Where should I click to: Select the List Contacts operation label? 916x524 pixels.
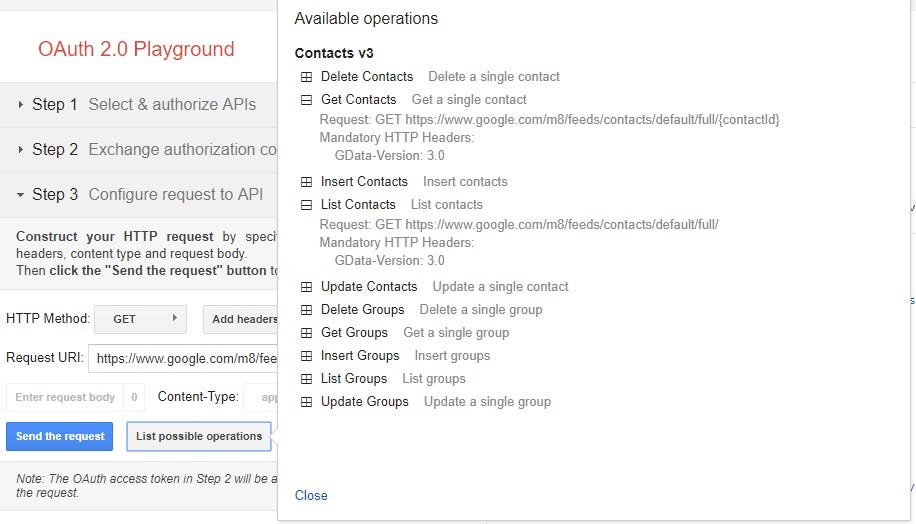coord(358,204)
